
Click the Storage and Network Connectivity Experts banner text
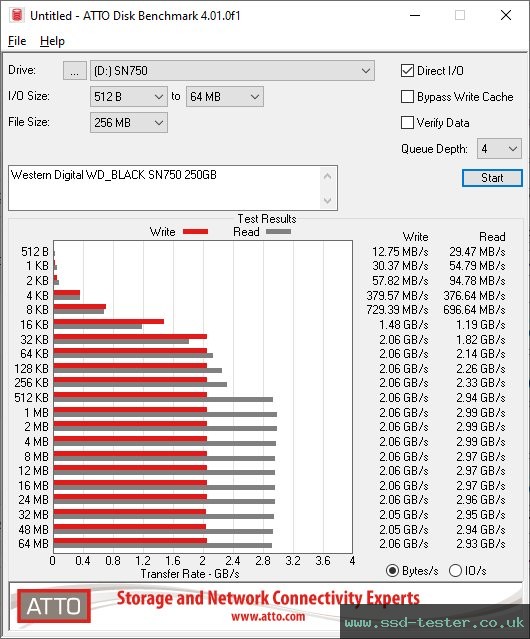pos(268,598)
